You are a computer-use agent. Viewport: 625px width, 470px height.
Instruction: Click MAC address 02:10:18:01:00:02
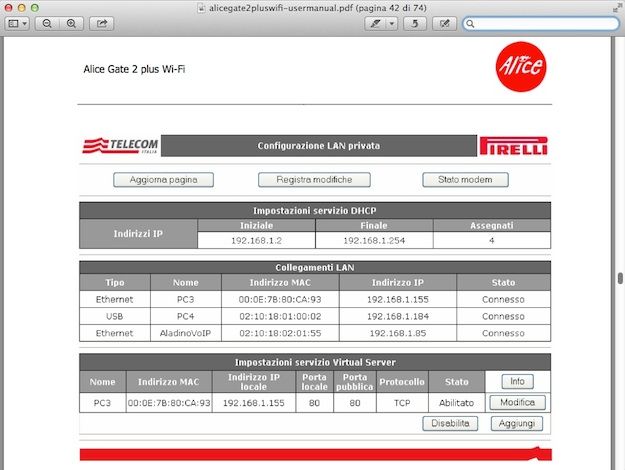coord(280,317)
